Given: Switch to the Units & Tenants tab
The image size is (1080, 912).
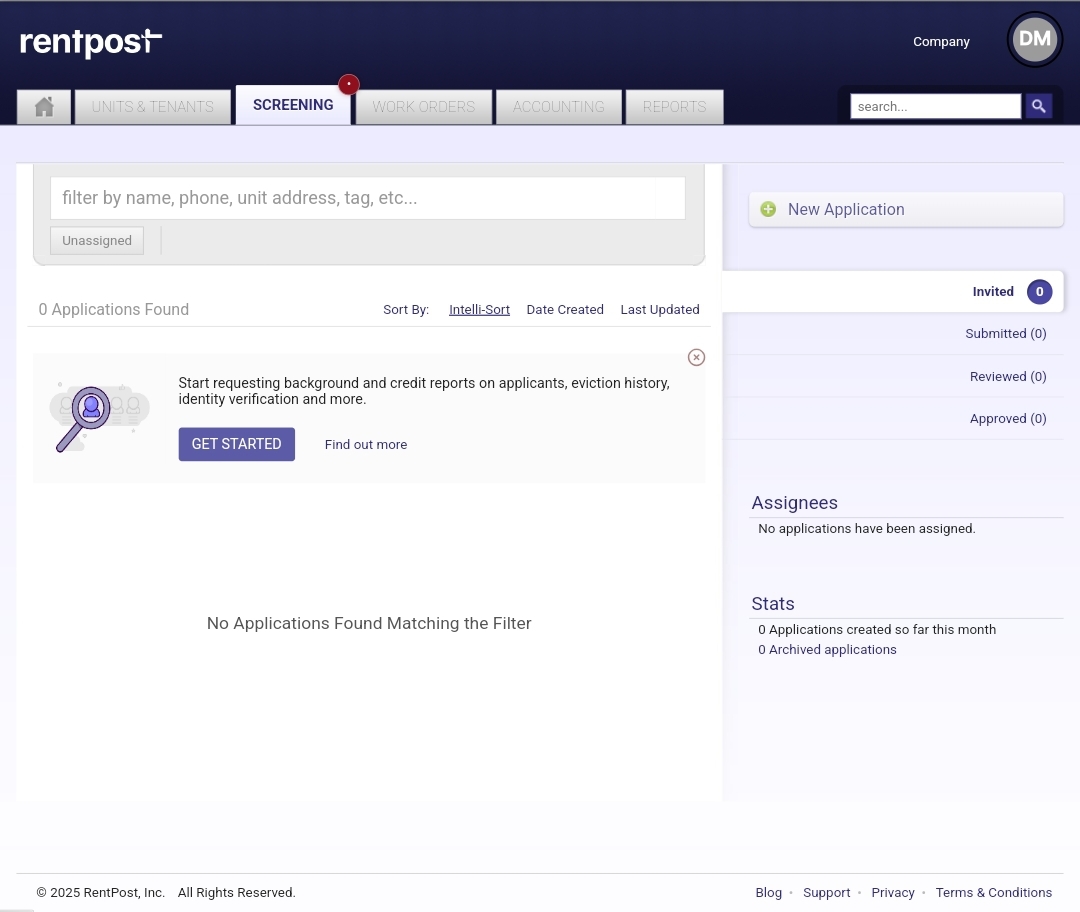Looking at the screenshot, I should tap(153, 107).
